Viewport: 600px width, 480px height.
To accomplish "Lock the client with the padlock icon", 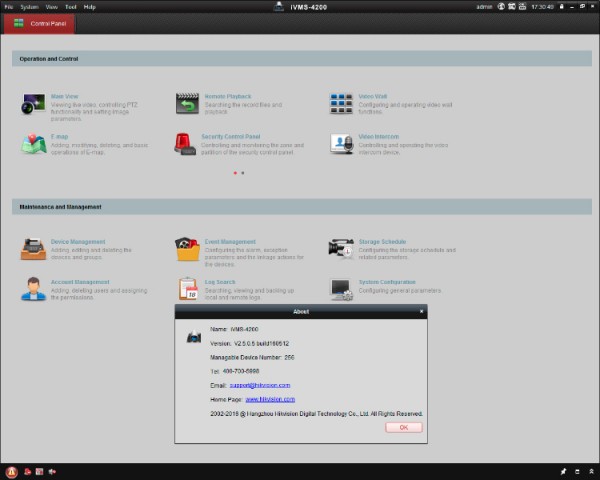I will [562, 7].
